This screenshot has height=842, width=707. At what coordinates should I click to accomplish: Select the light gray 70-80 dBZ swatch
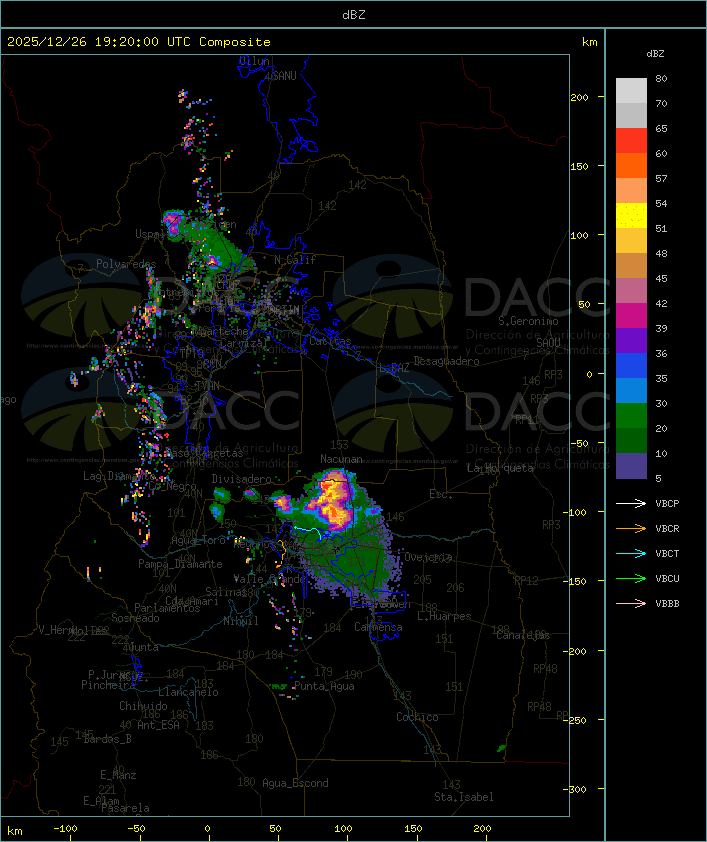(631, 90)
